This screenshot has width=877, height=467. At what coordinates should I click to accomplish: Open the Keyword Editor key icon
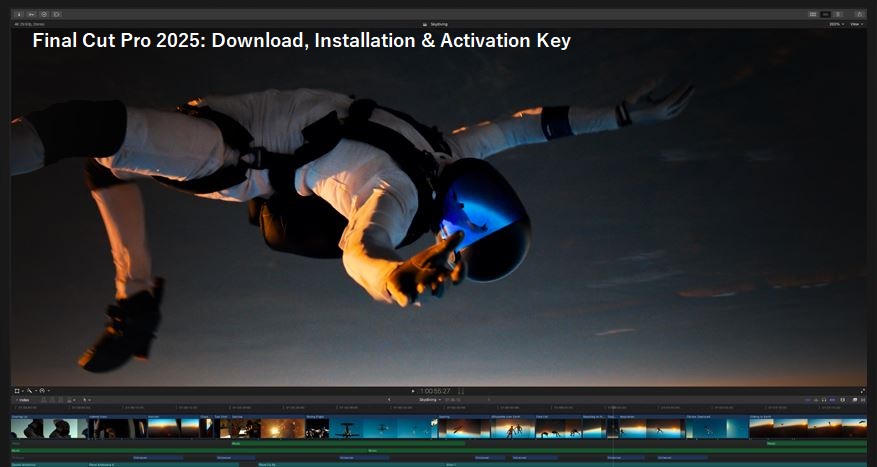coord(32,14)
